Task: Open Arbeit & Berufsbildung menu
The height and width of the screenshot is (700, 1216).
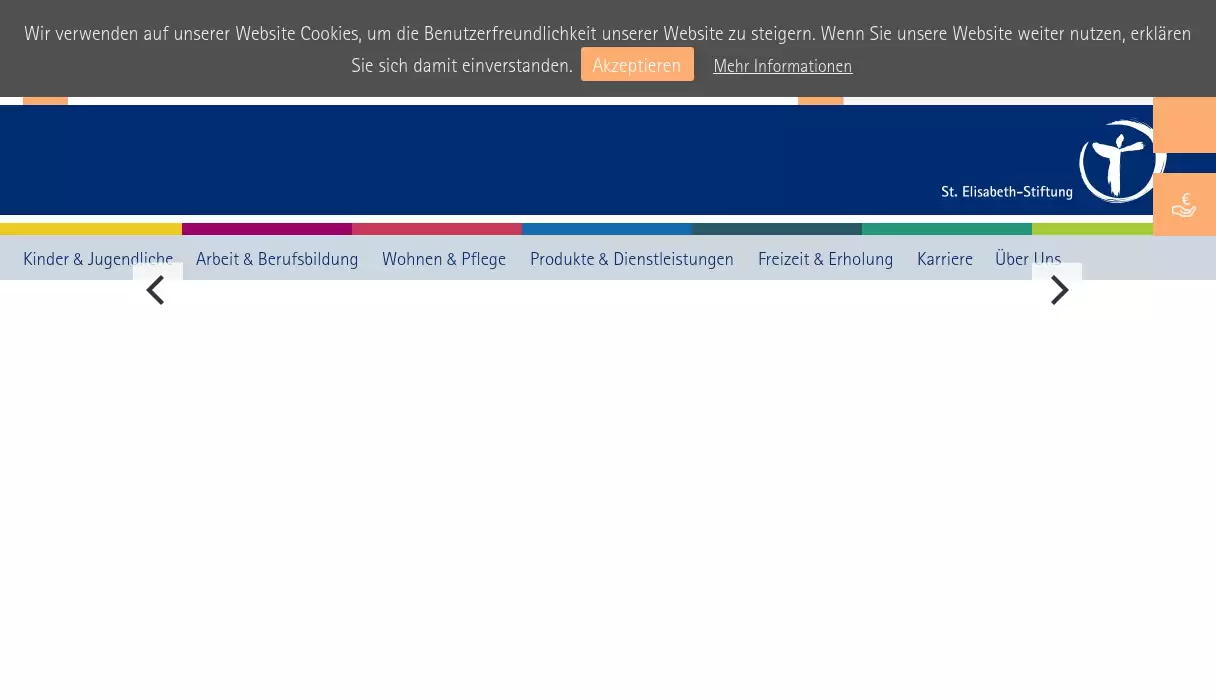Action: 277,259
